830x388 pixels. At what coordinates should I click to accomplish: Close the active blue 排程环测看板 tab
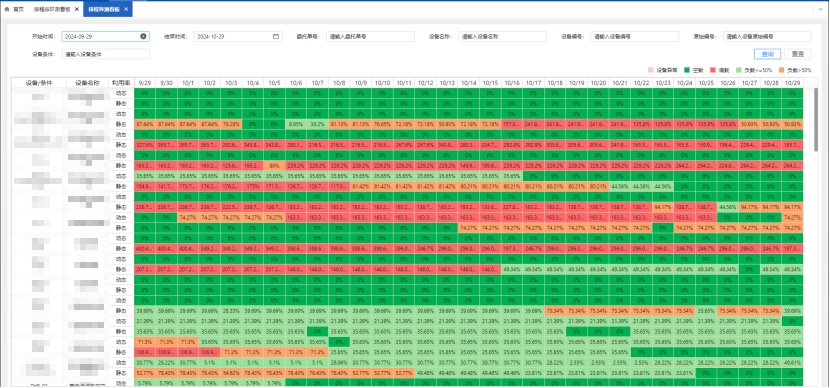click(125, 10)
